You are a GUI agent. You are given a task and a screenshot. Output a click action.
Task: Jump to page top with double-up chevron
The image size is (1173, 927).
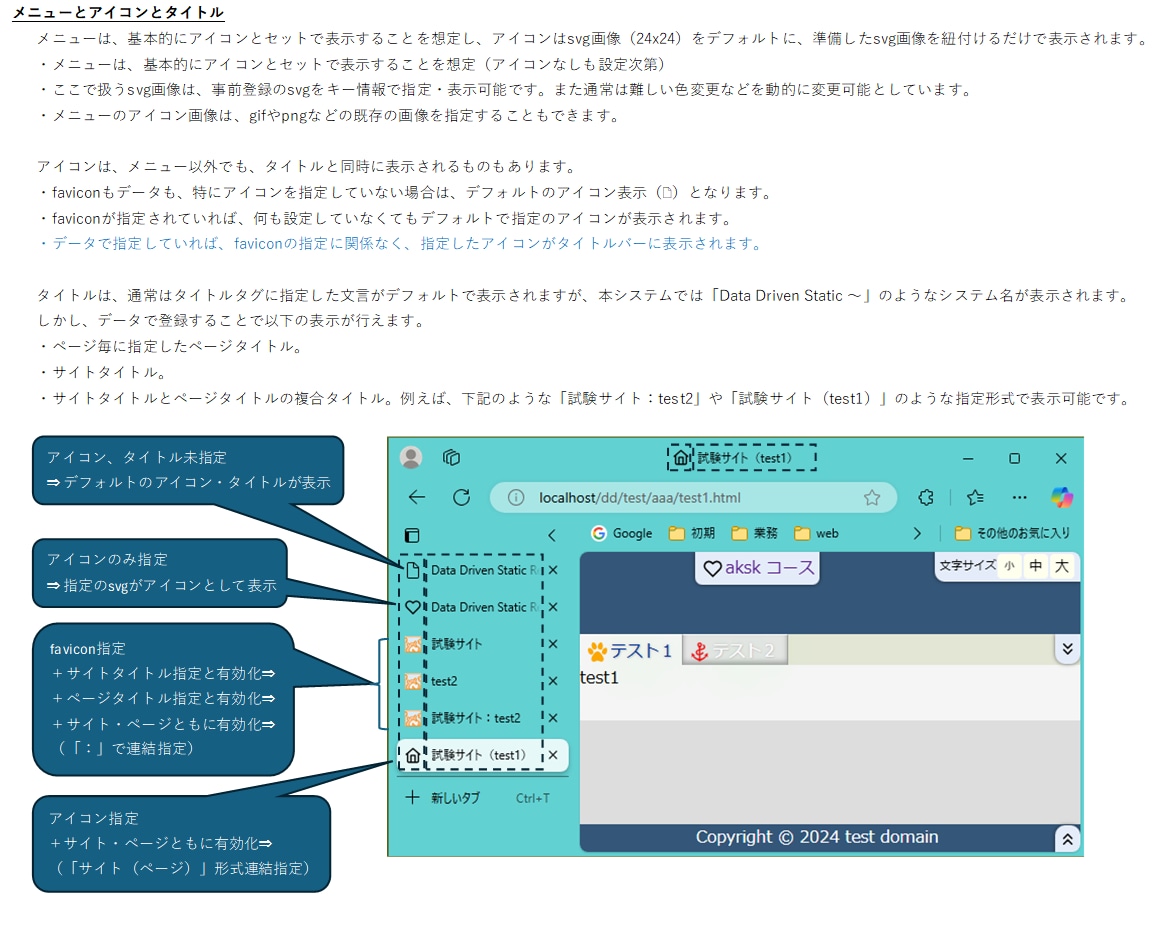pyautogui.click(x=1068, y=839)
